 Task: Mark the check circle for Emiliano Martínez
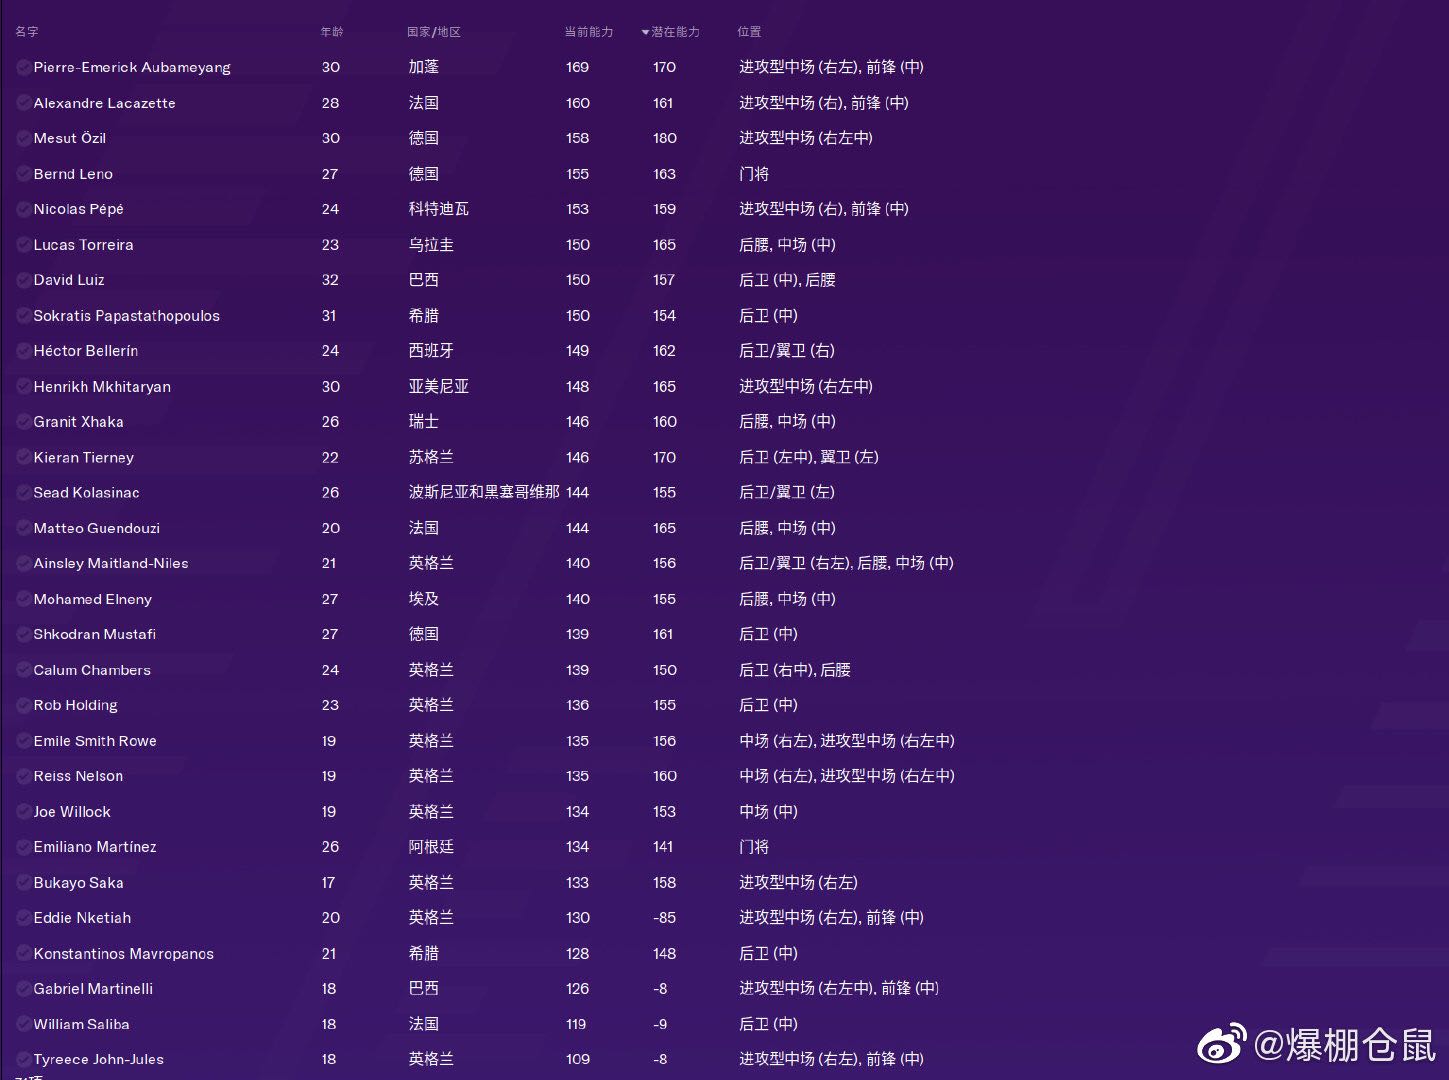[23, 847]
